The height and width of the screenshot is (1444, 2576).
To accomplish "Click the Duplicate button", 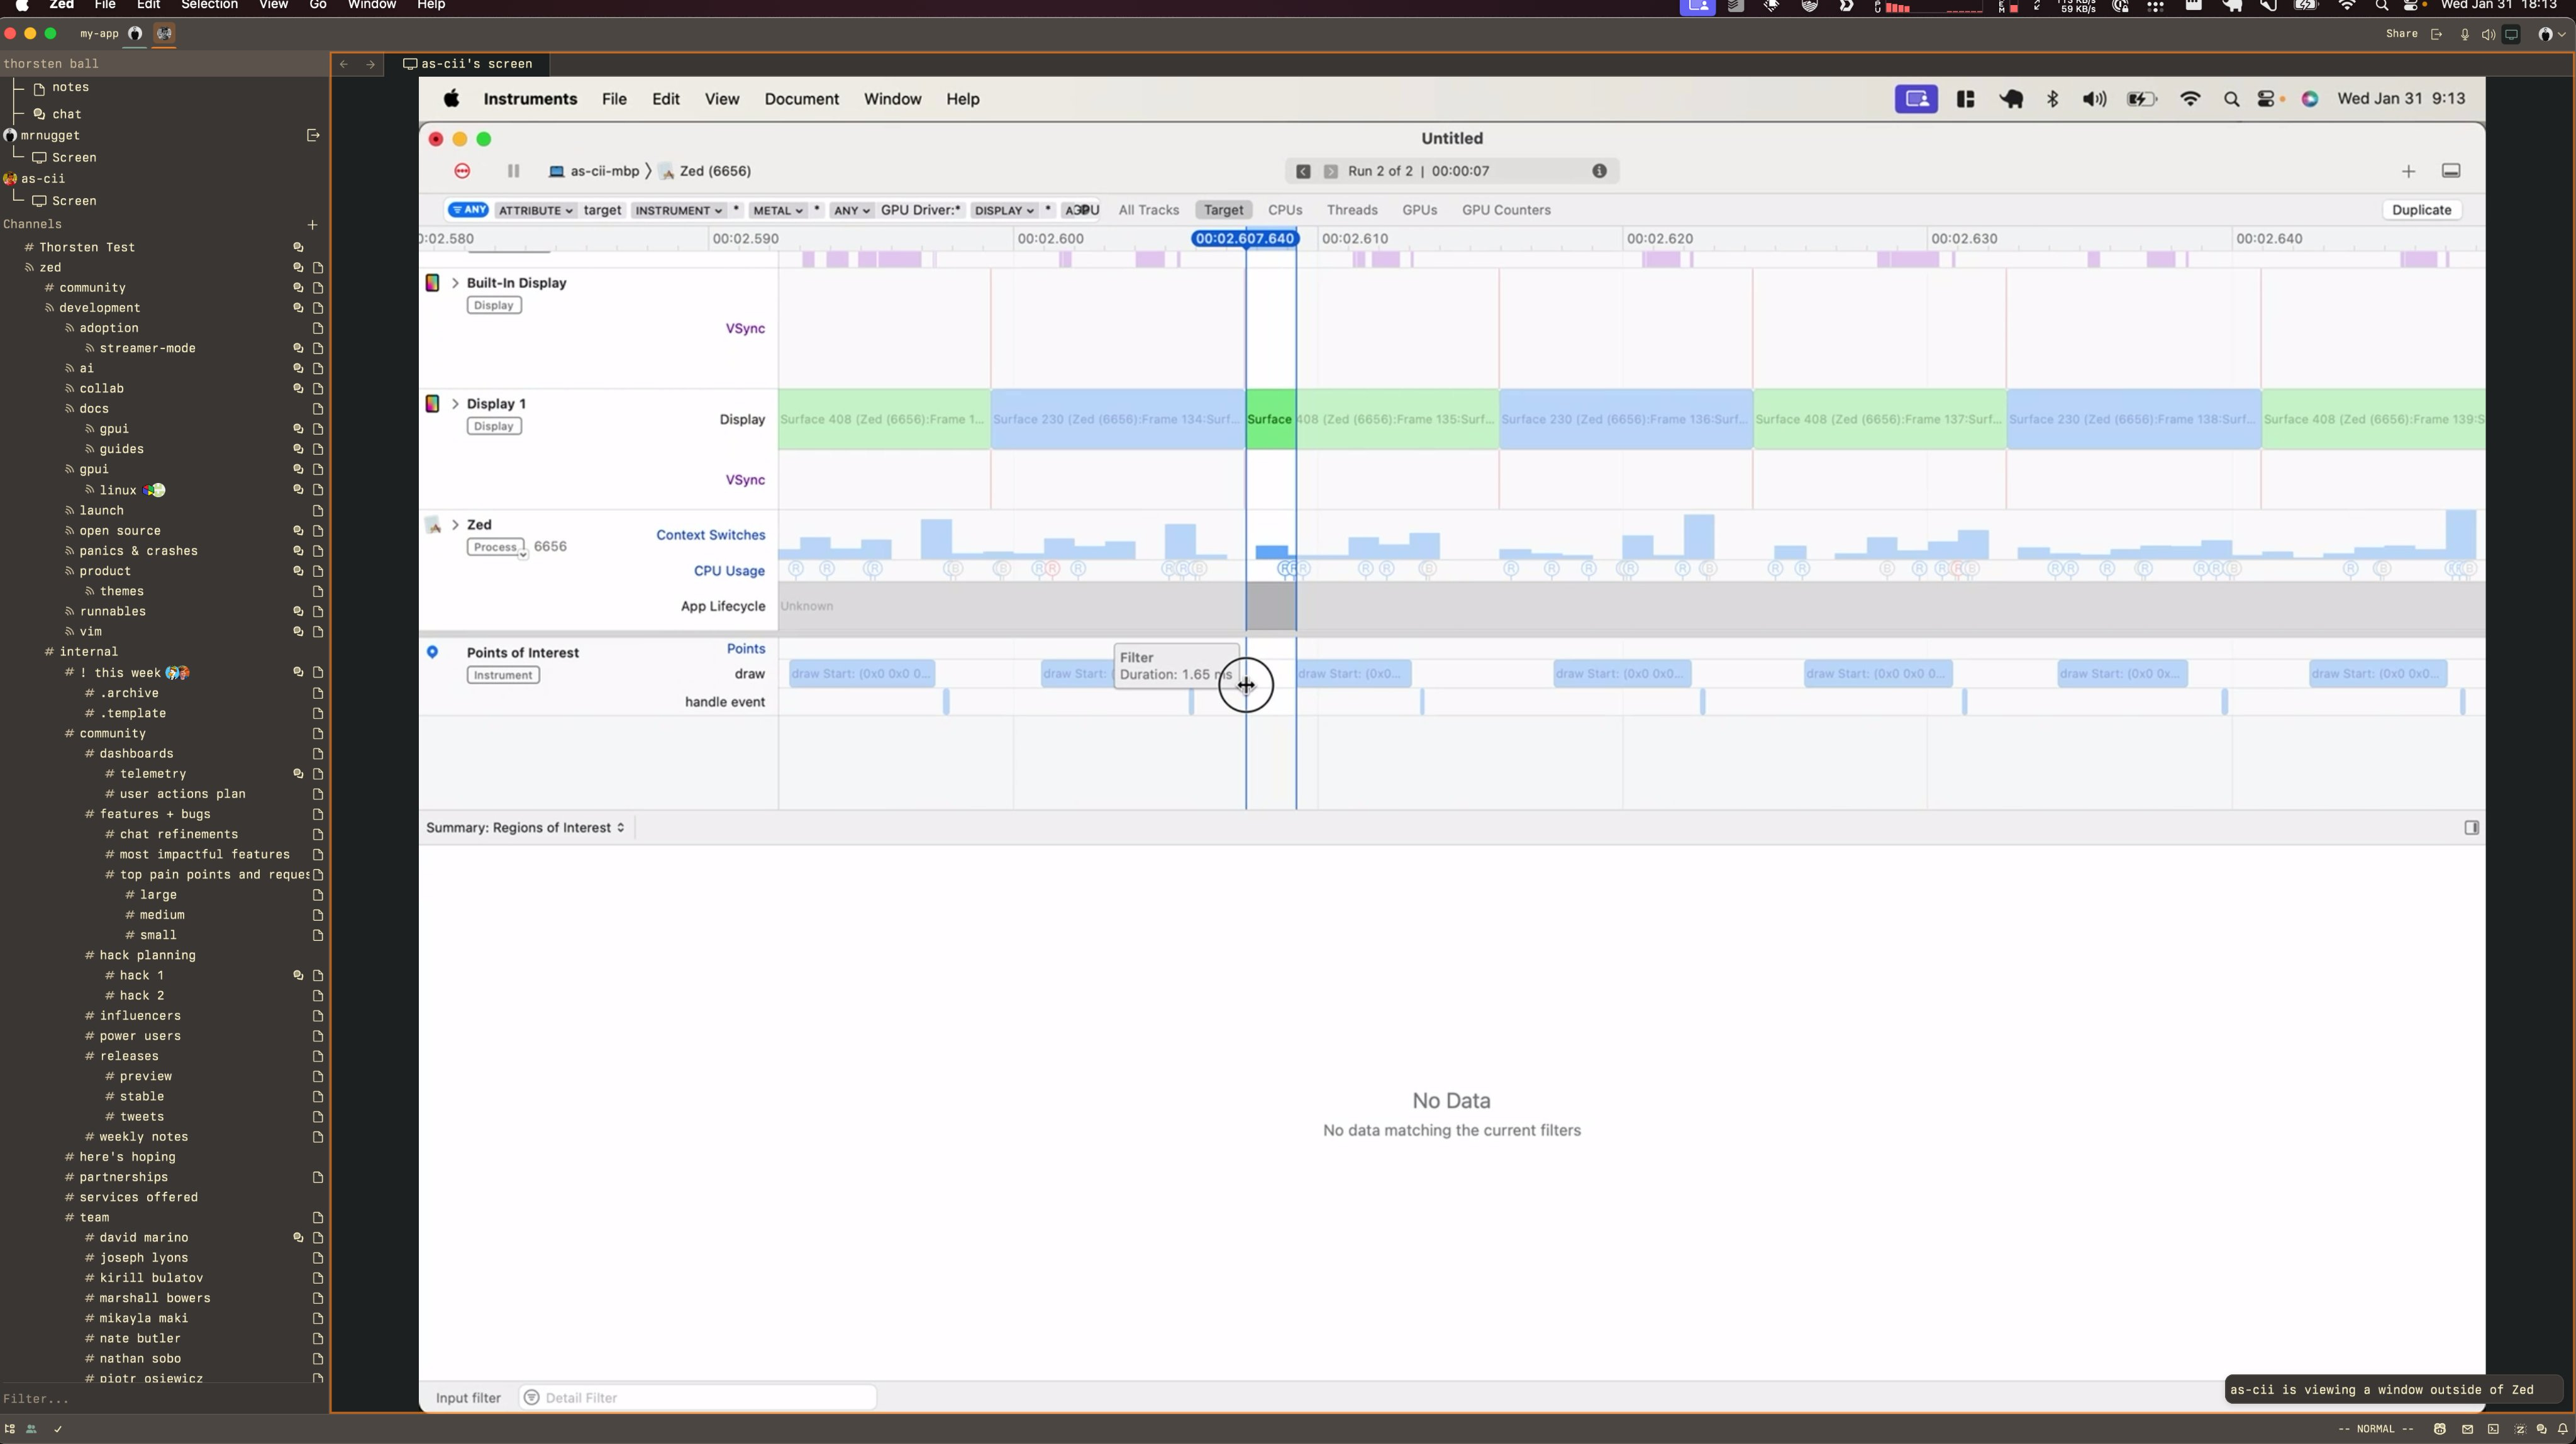I will coord(2421,210).
